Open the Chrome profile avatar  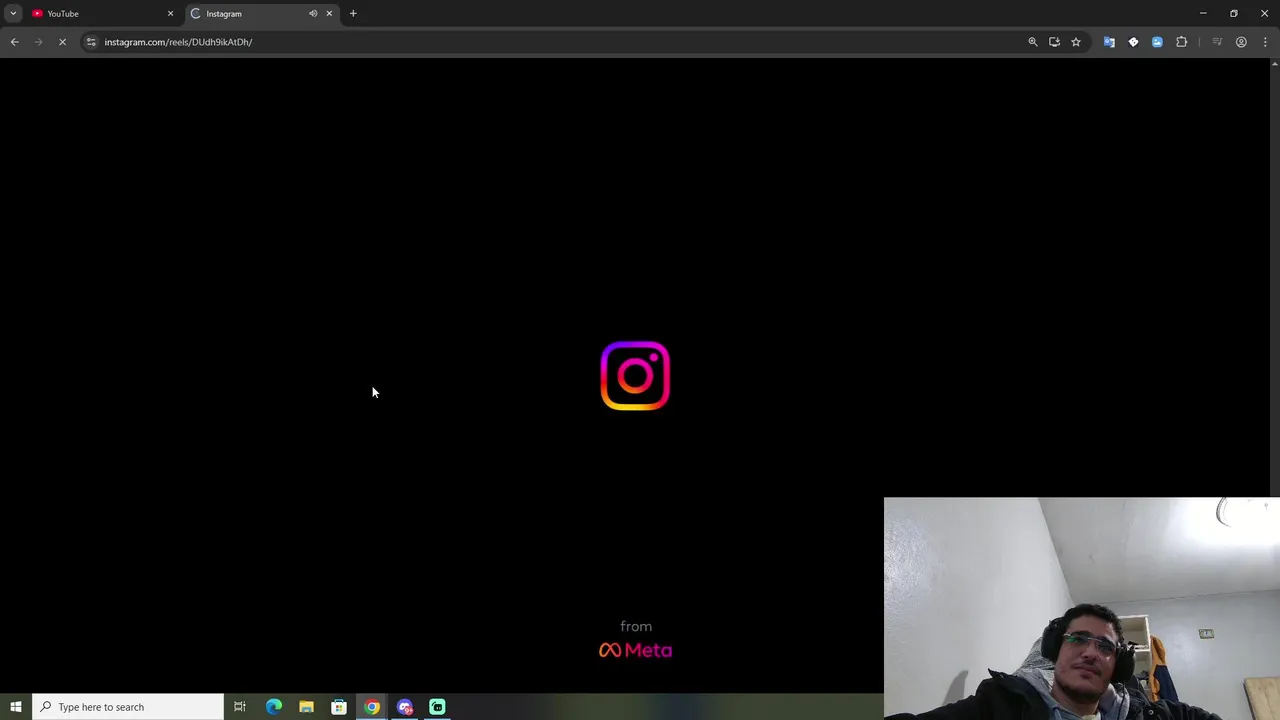pos(1241,42)
